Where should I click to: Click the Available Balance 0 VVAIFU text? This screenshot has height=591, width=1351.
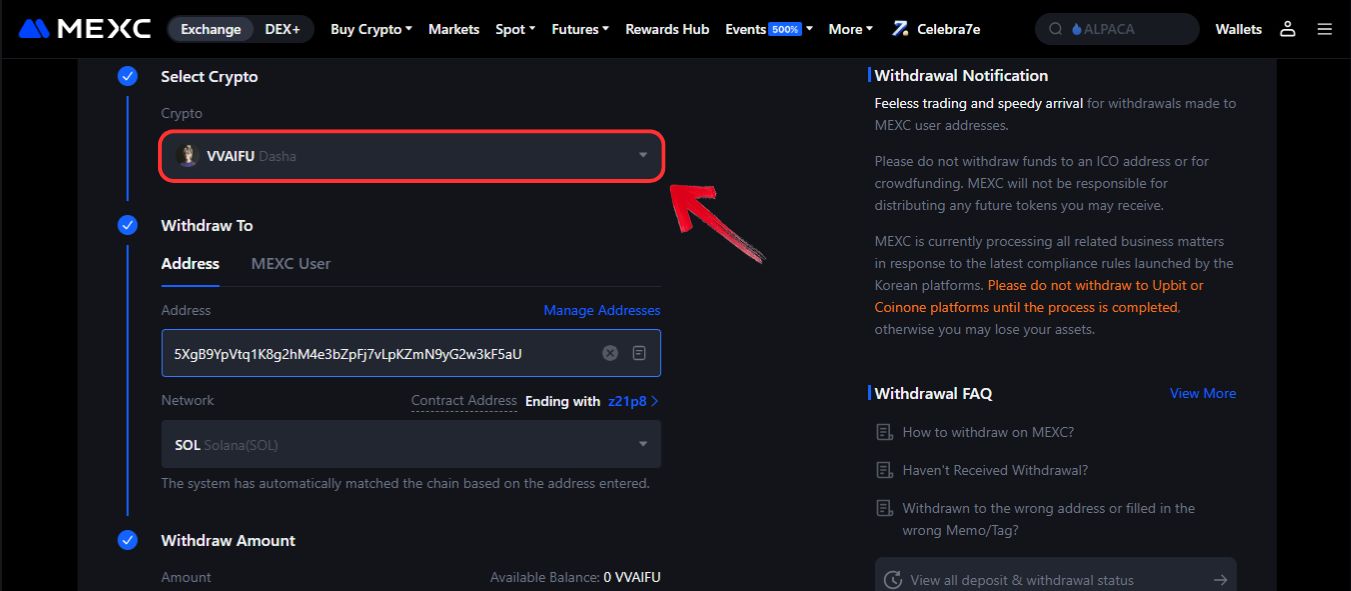coord(575,577)
